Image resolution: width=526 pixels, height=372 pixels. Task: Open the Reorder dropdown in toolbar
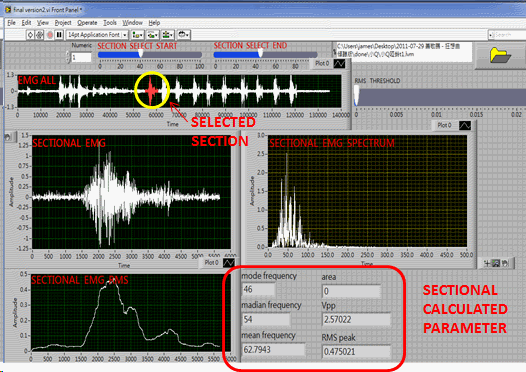pos(183,35)
